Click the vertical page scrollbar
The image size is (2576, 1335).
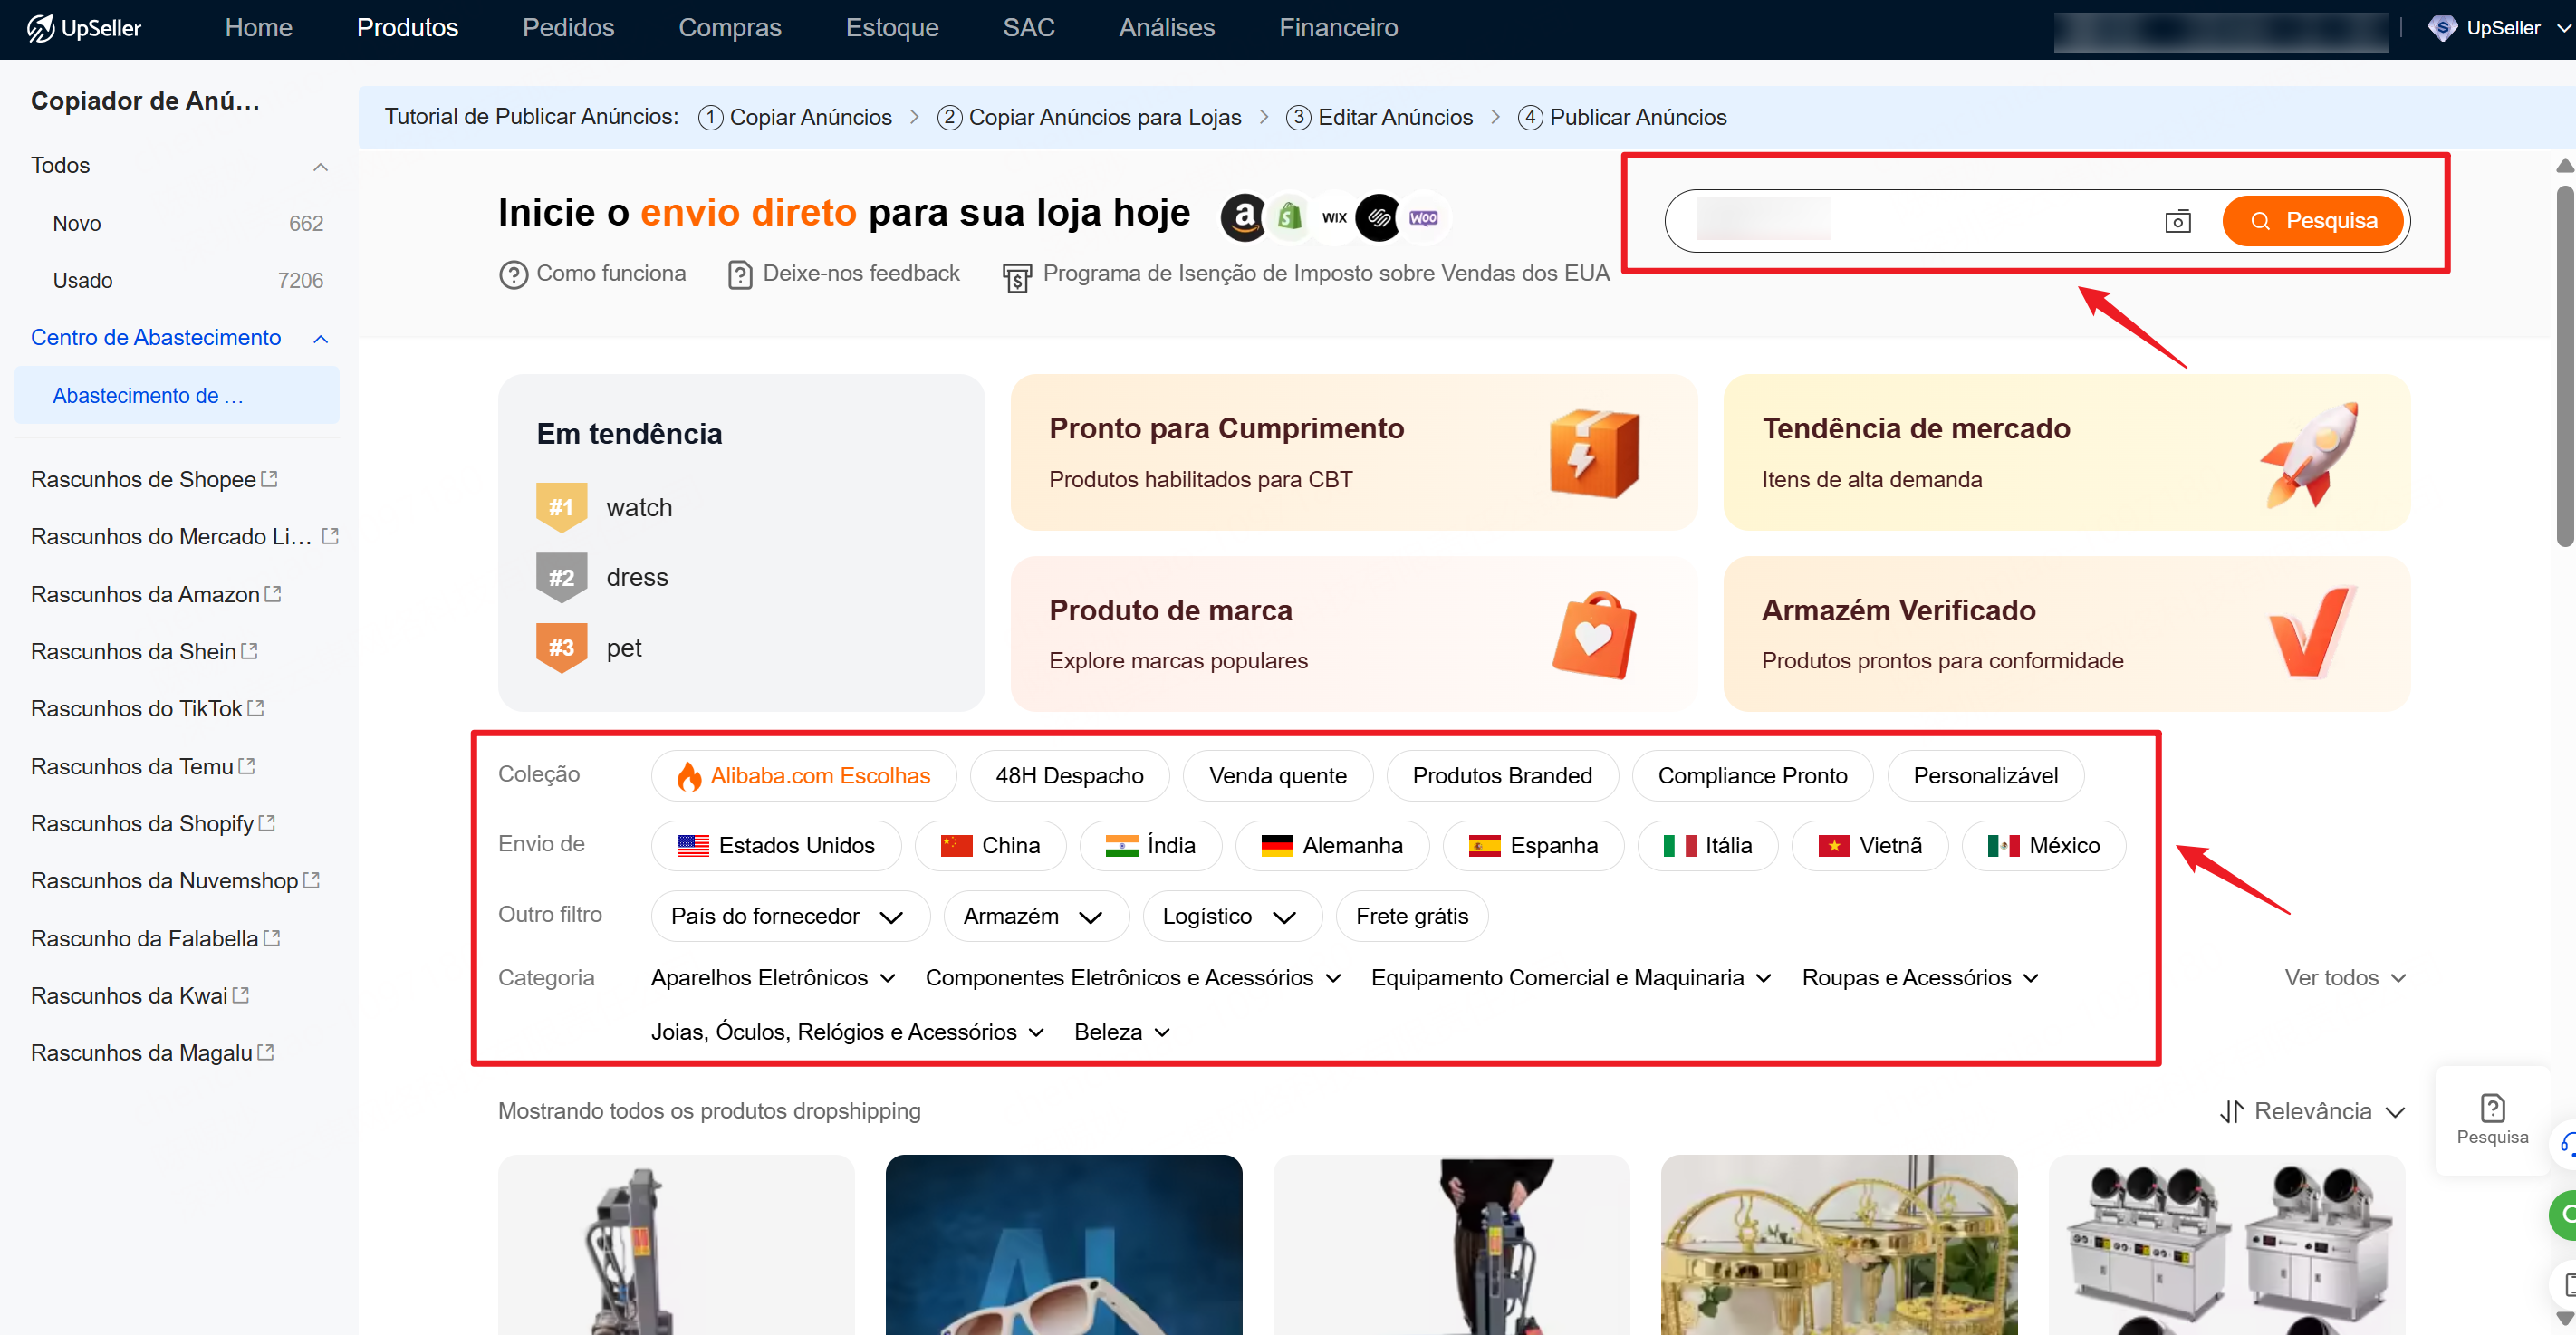pos(2564,365)
